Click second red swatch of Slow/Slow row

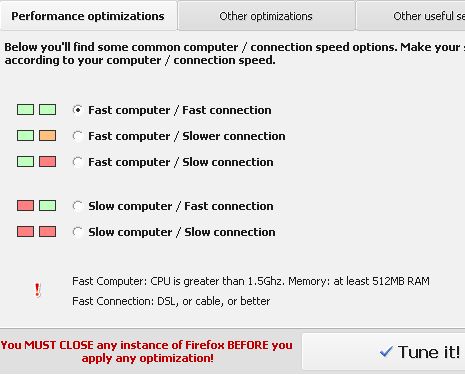[x=47, y=232]
